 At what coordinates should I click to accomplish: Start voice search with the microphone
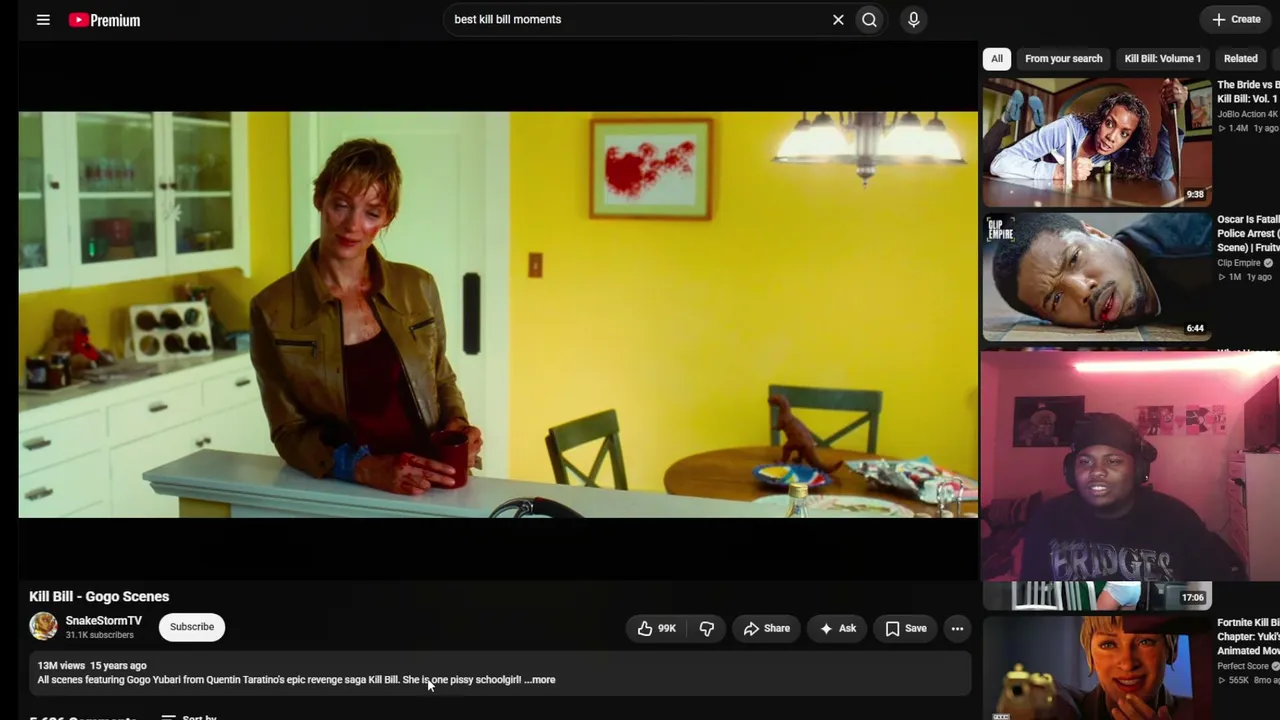(913, 20)
